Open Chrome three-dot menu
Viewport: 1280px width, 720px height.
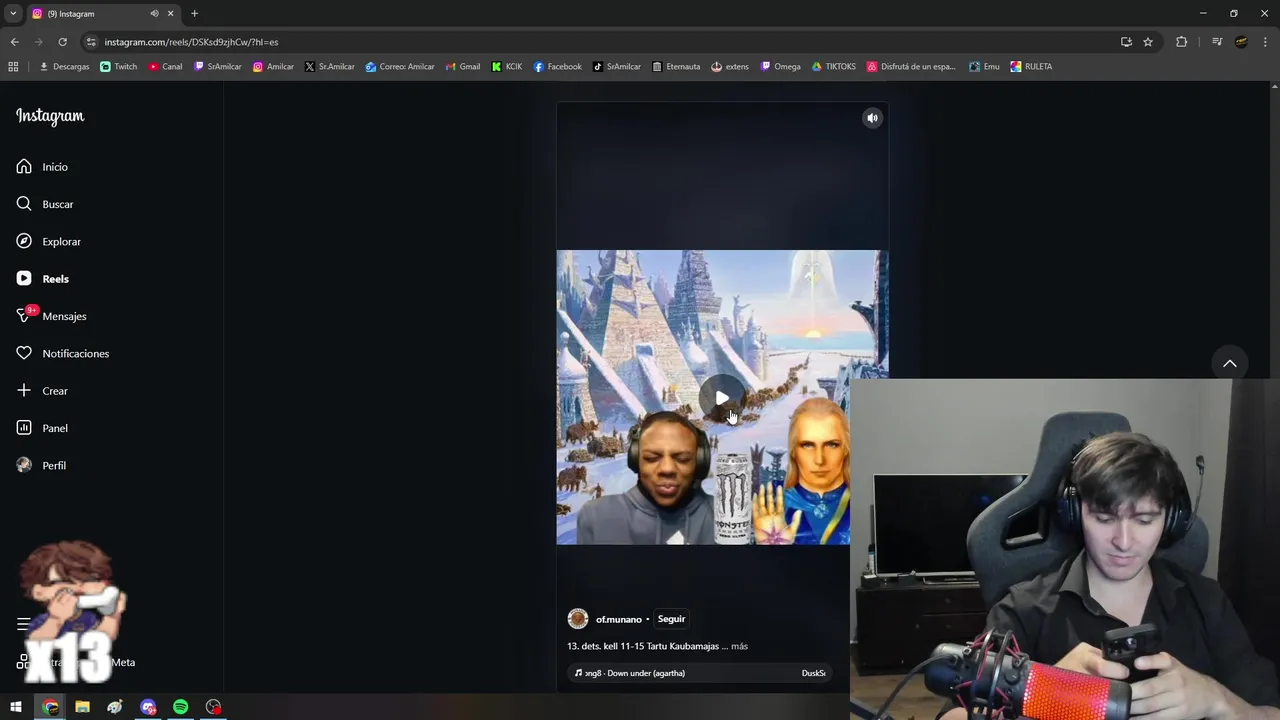tap(1265, 42)
